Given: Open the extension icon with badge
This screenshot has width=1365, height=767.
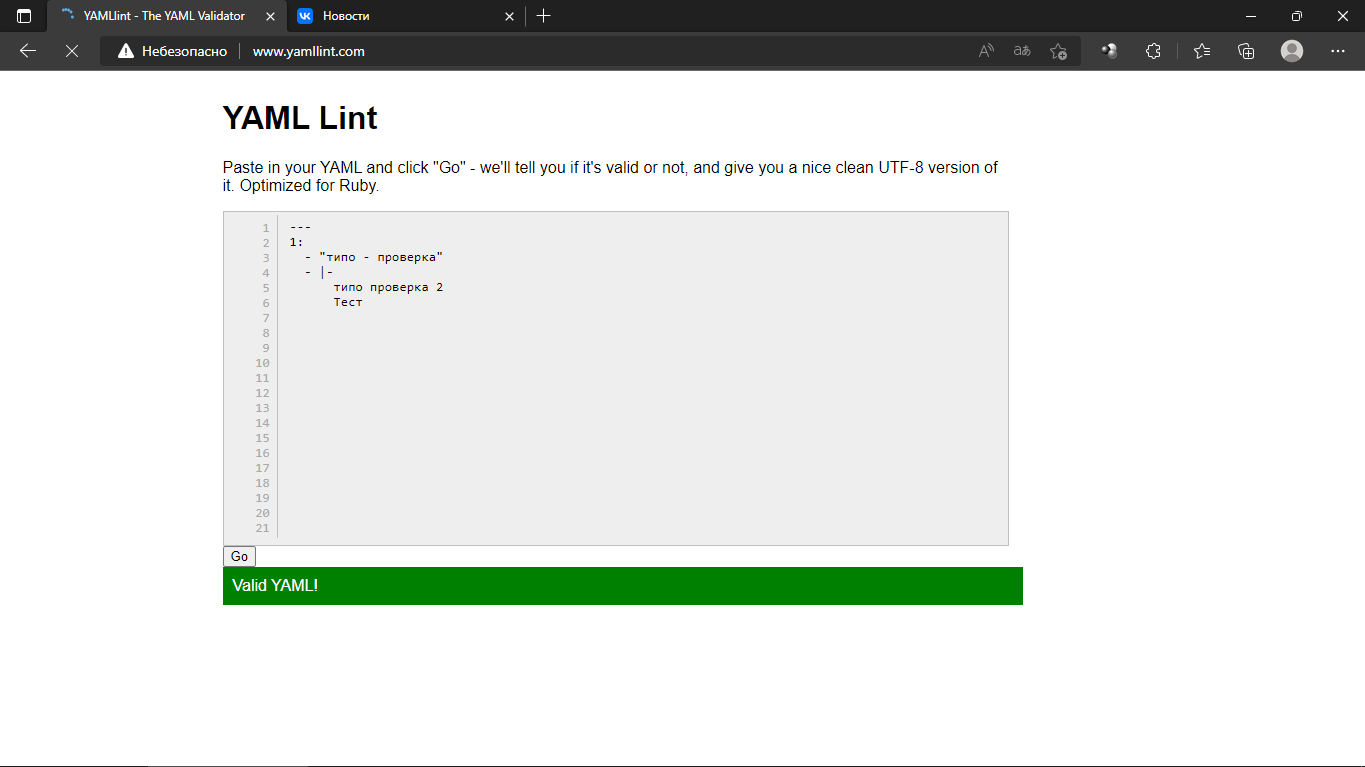Looking at the screenshot, I should coord(1109,51).
